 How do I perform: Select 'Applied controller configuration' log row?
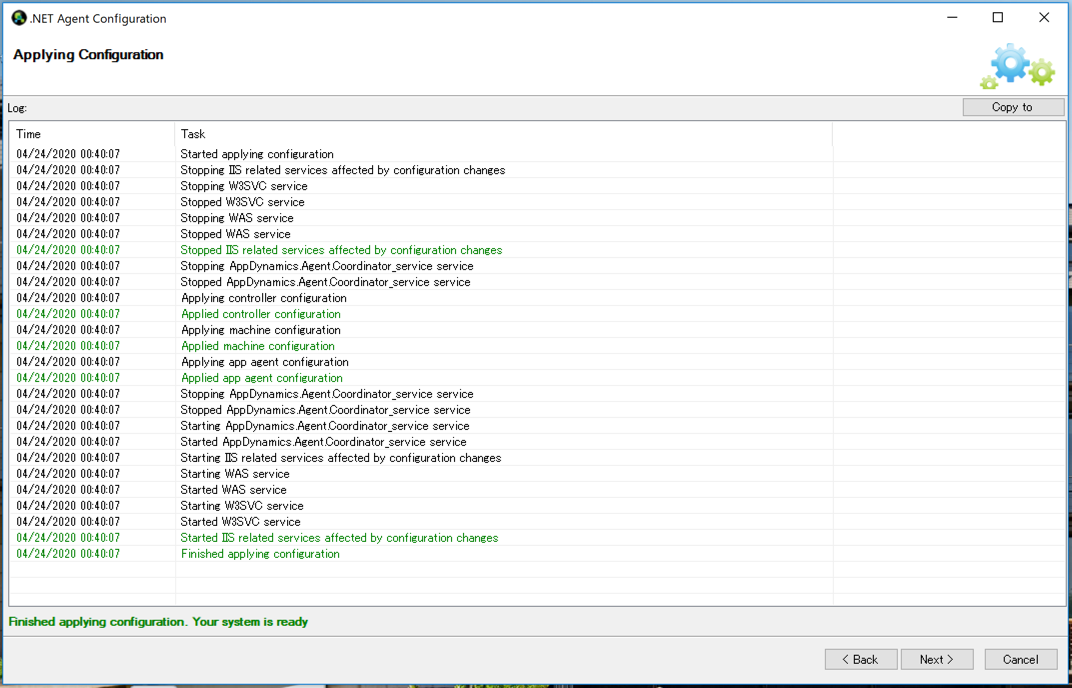tap(260, 314)
